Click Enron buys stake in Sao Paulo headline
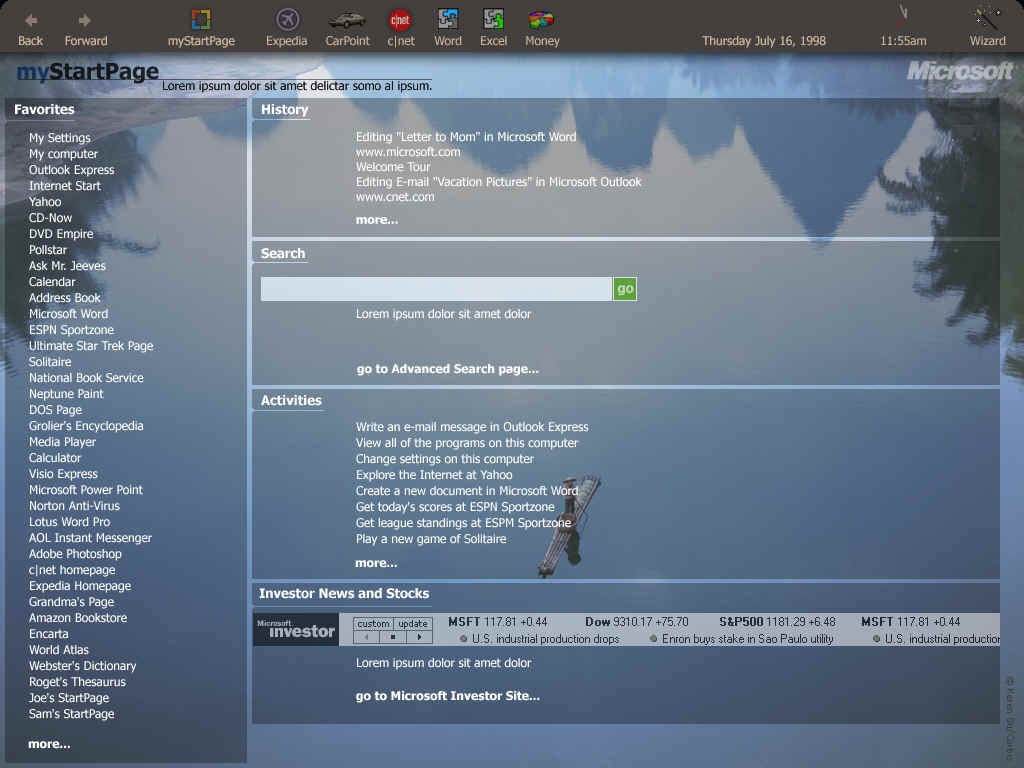The image size is (1024, 768). tap(746, 639)
